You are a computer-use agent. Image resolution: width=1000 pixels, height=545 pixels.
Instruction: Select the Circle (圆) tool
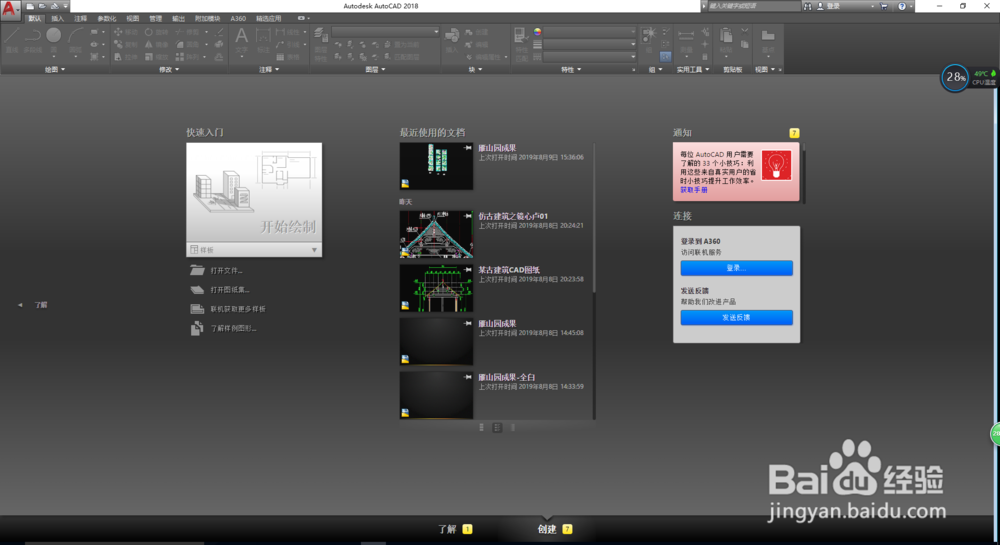(x=54, y=41)
